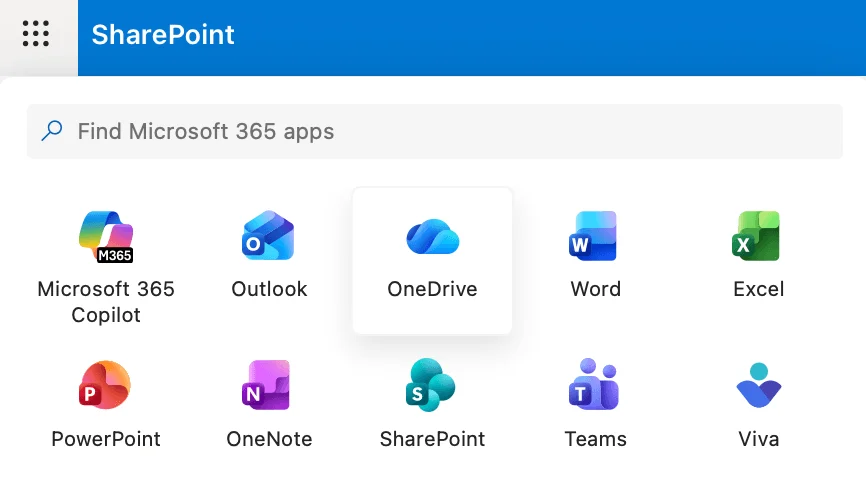Click the 'PowerPoint' label text
Viewport: 866px width, 492px height.
click(x=106, y=439)
